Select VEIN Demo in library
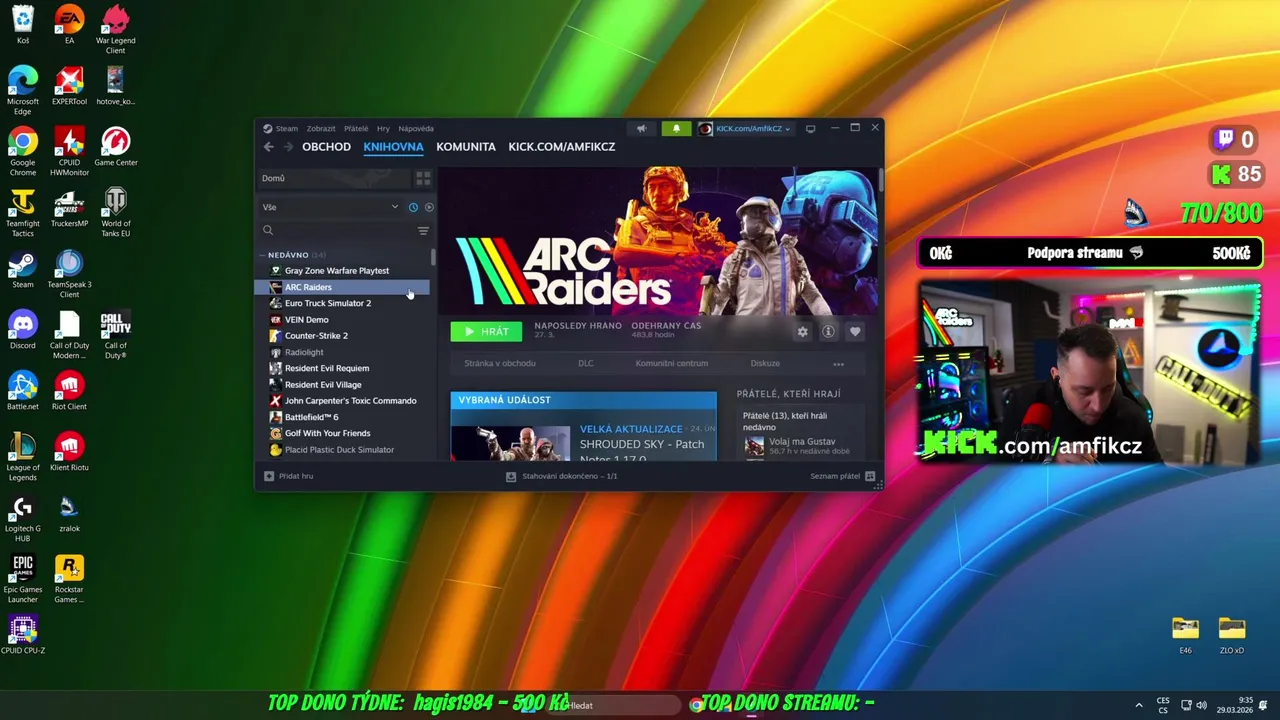This screenshot has height=720, width=1280. [x=343, y=320]
